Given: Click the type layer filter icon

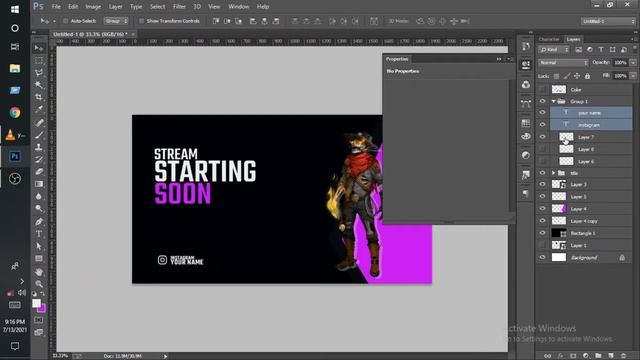Looking at the screenshot, I should click(x=601, y=49).
